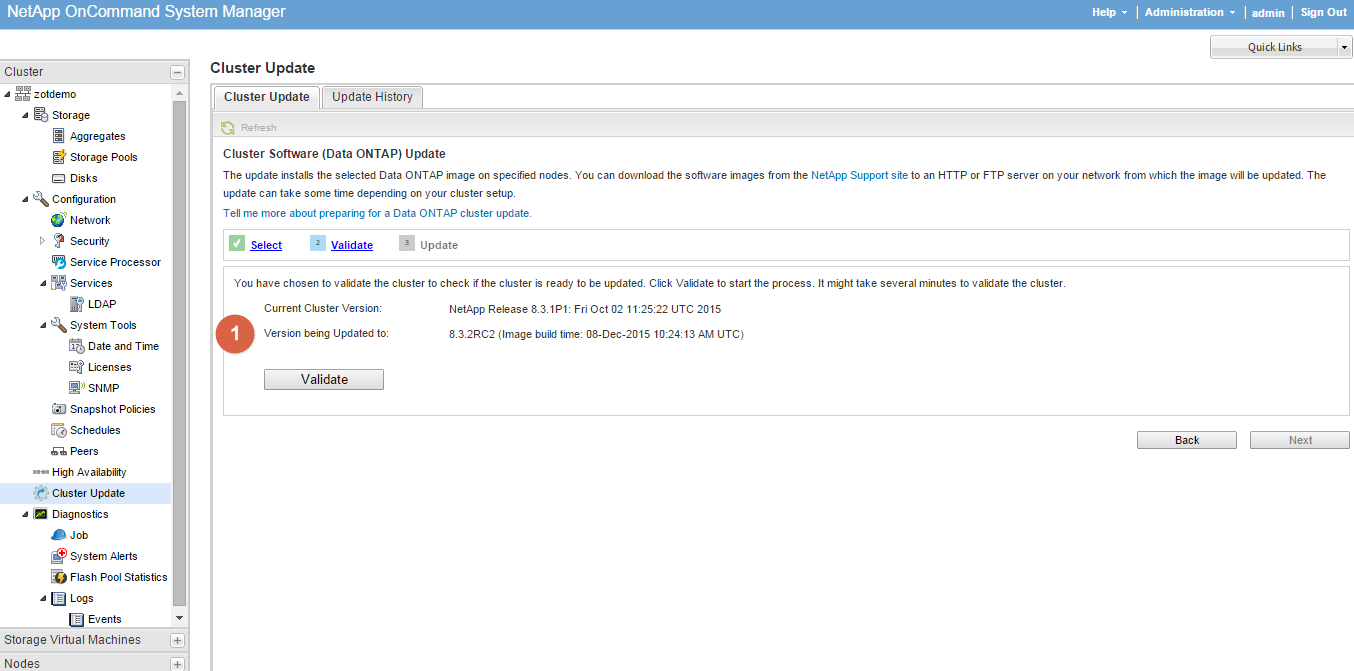Open the Tell me more about preparing link
The image size is (1354, 671).
377,213
